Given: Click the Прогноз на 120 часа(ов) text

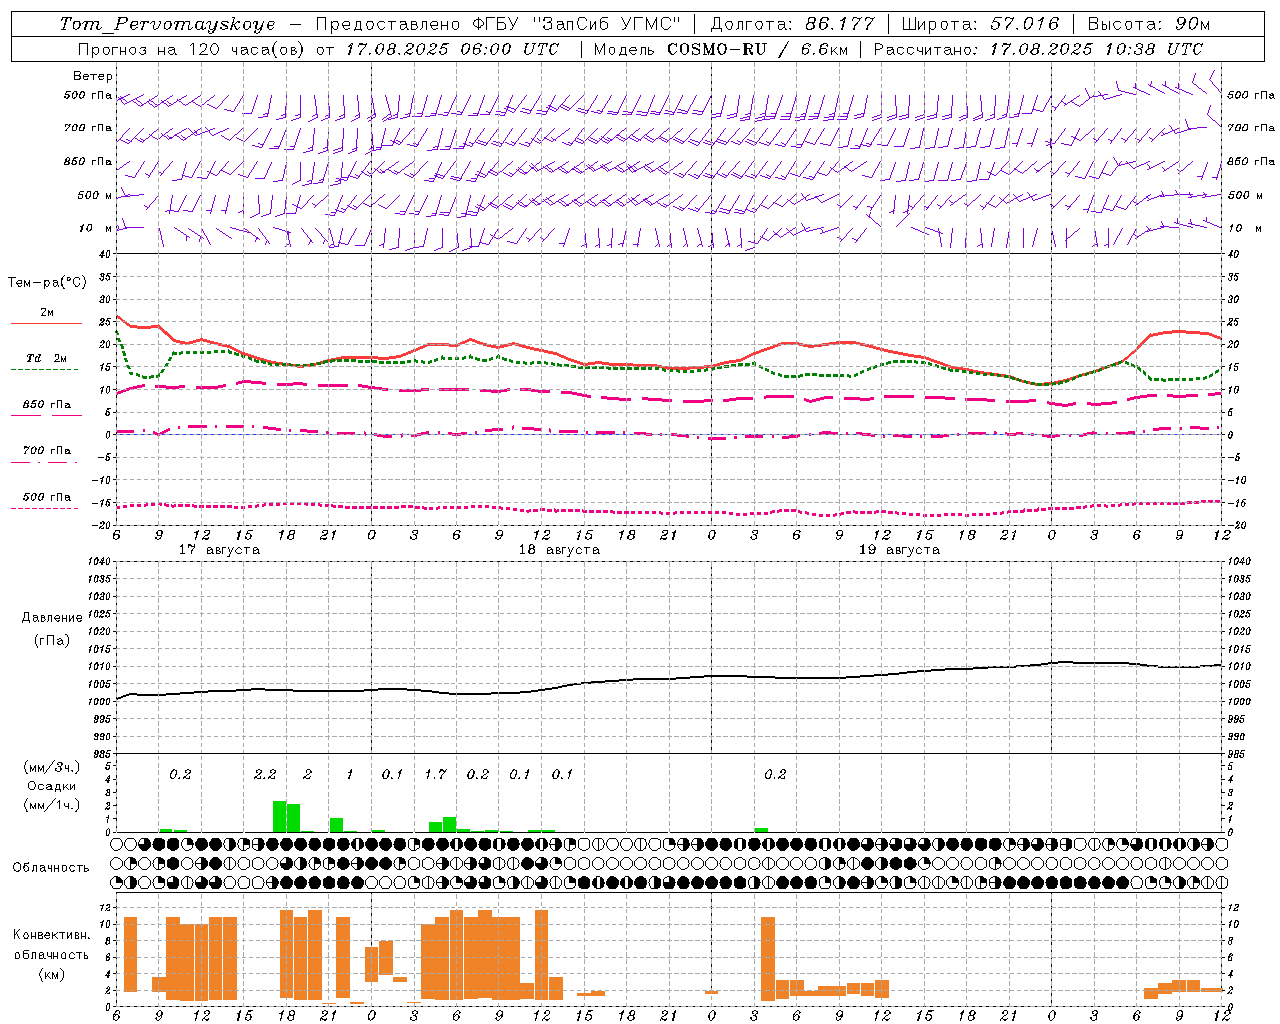Looking at the screenshot, I should (193, 49).
